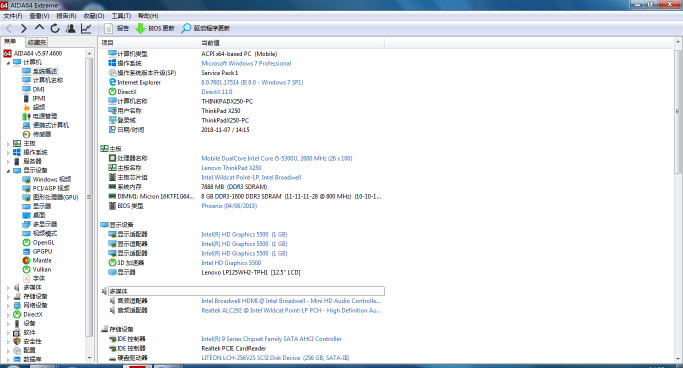This screenshot has height=368, width=683.
Task: Click the back navigation arrow icon
Action: click(9, 28)
